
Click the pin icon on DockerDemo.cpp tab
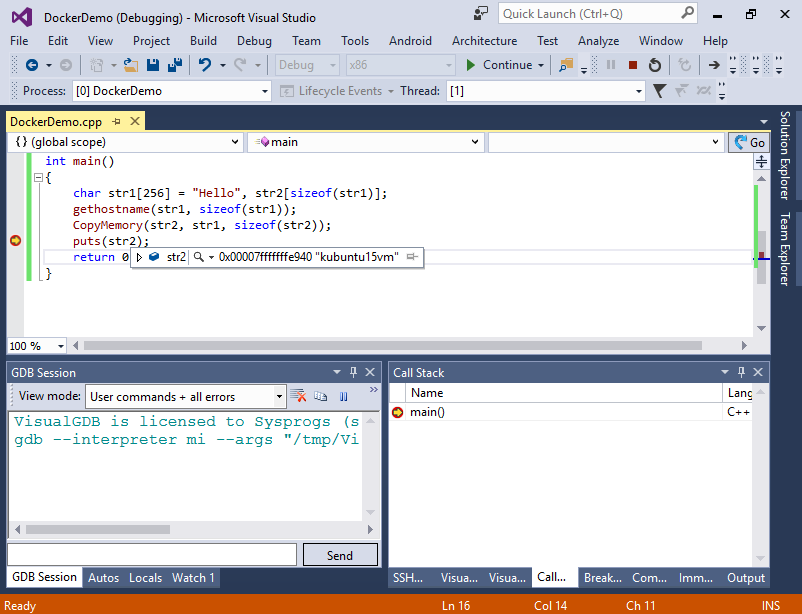(x=117, y=121)
